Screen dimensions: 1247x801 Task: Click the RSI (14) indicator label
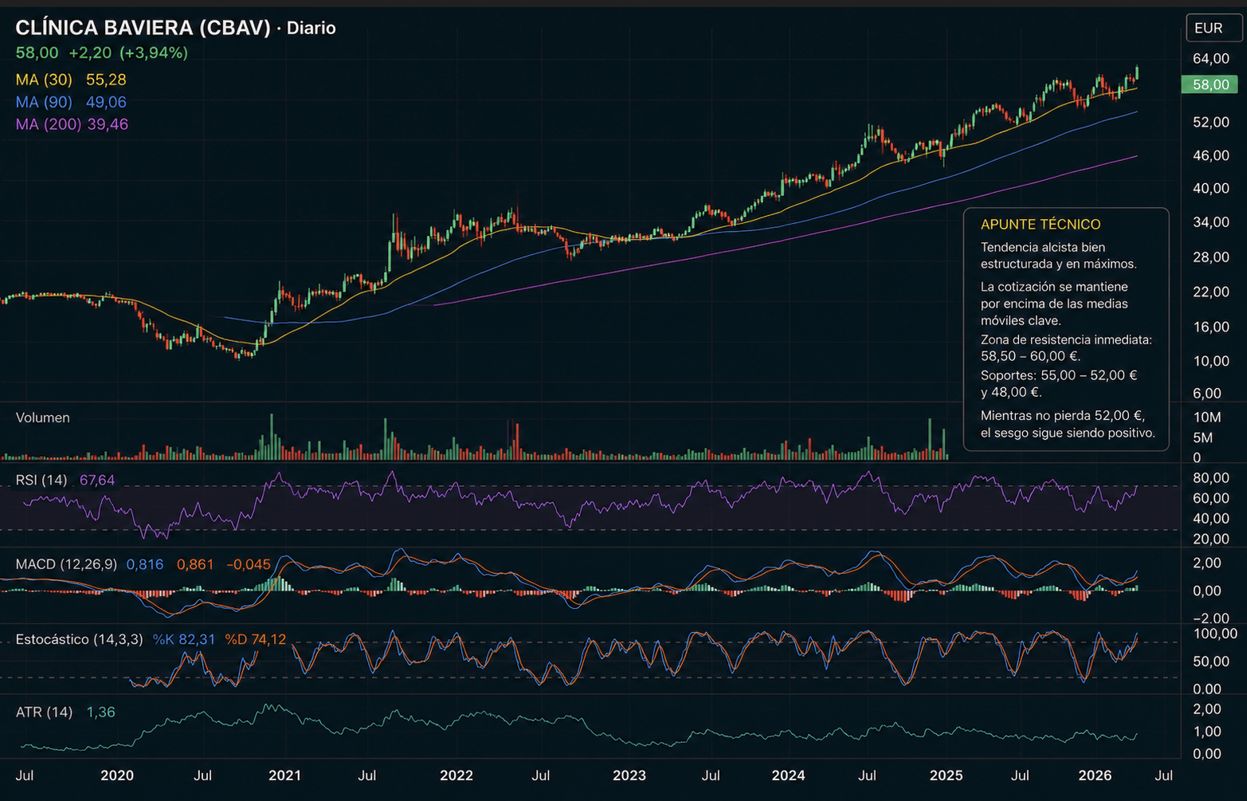click(41, 480)
